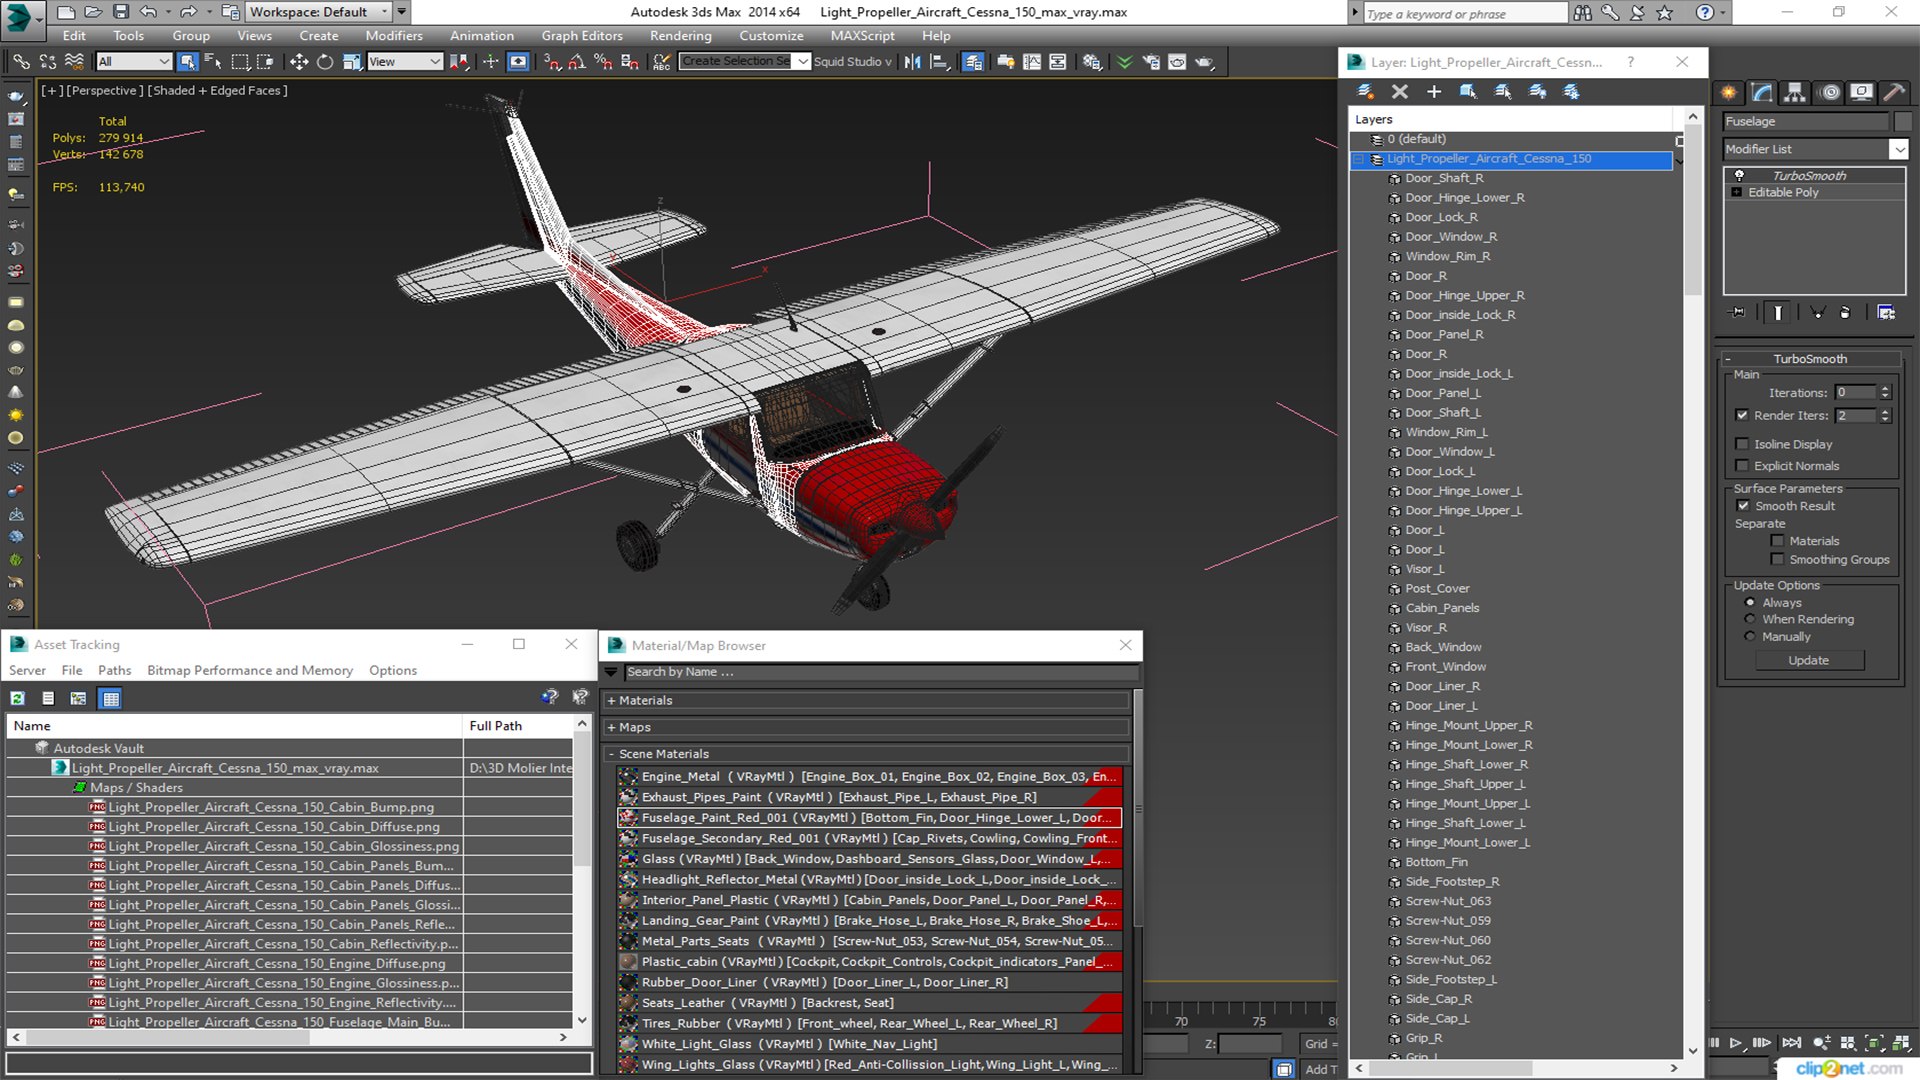The width and height of the screenshot is (1920, 1080).
Task: Toggle Smooth Result checkbox
Action: pos(1743,506)
